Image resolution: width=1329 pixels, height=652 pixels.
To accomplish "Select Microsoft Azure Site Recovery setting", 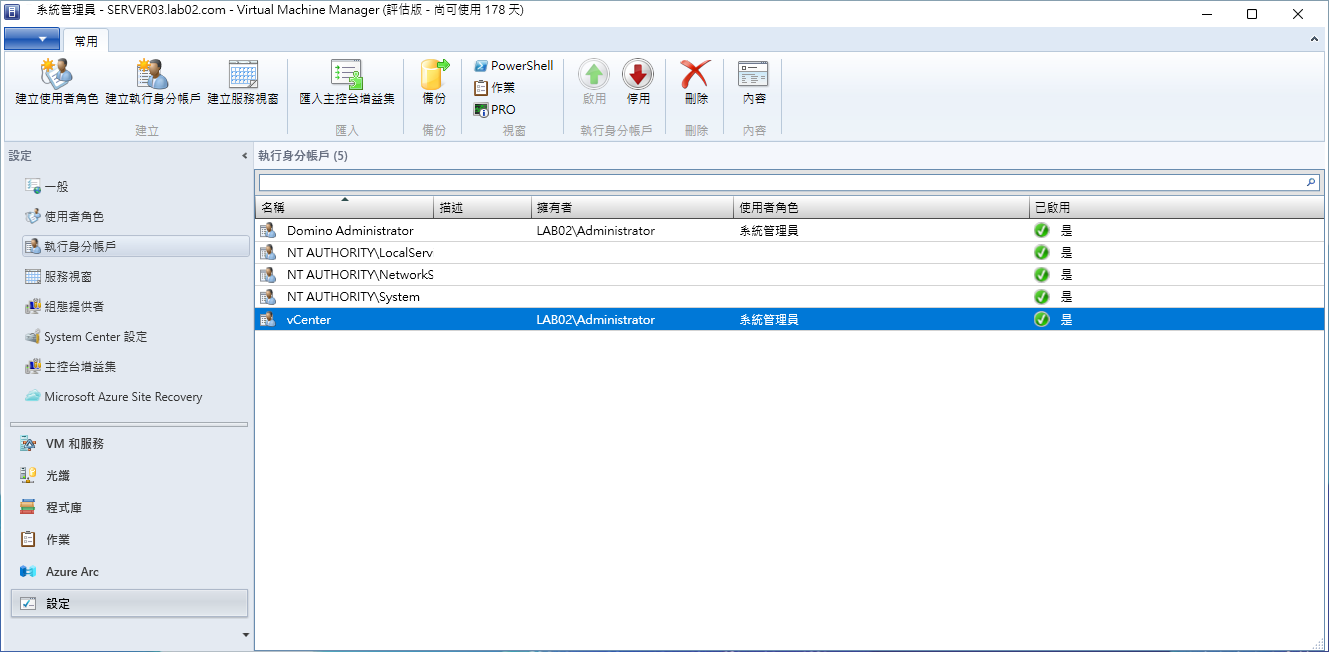I will click(122, 397).
